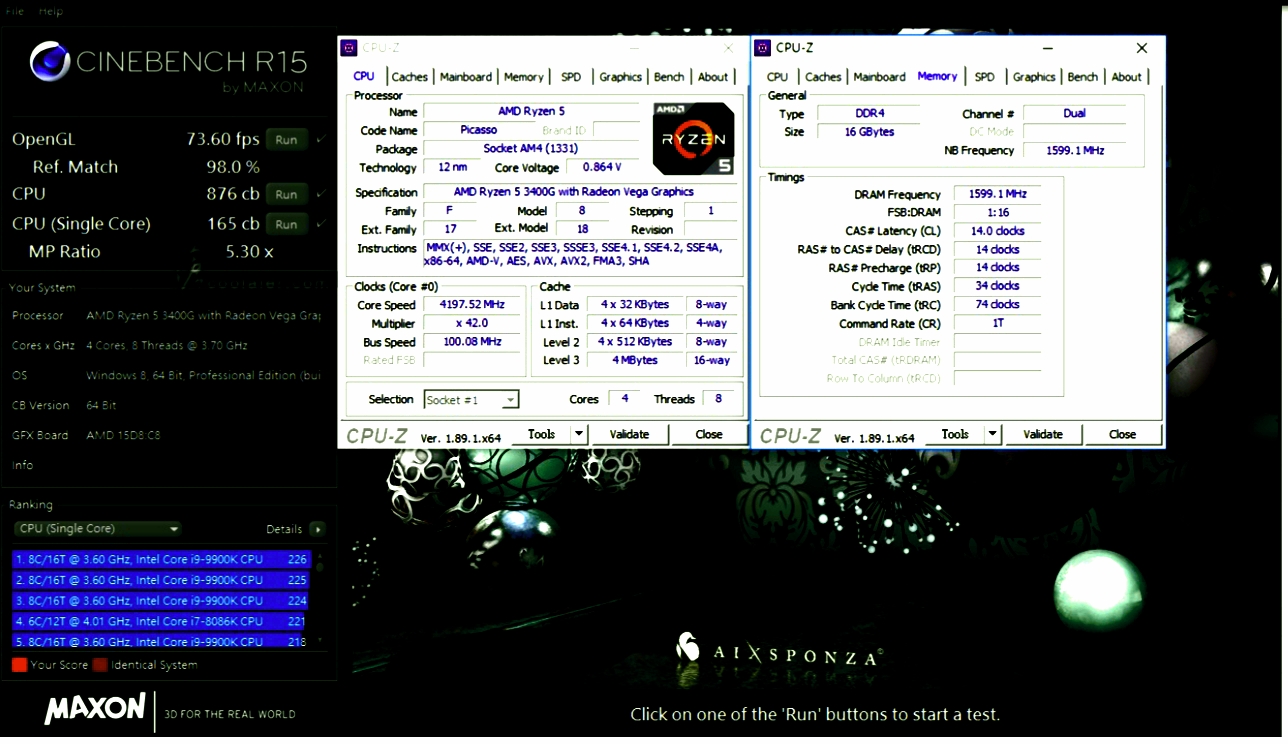Viewport: 1288px width, 744px height.
Task: Click Tools button in right CPU-Z window
Action: [x=955, y=434]
